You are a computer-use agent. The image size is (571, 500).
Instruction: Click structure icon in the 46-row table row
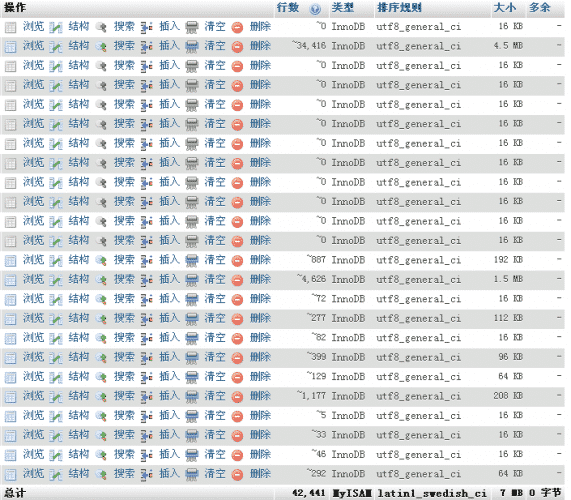pyautogui.click(x=56, y=455)
